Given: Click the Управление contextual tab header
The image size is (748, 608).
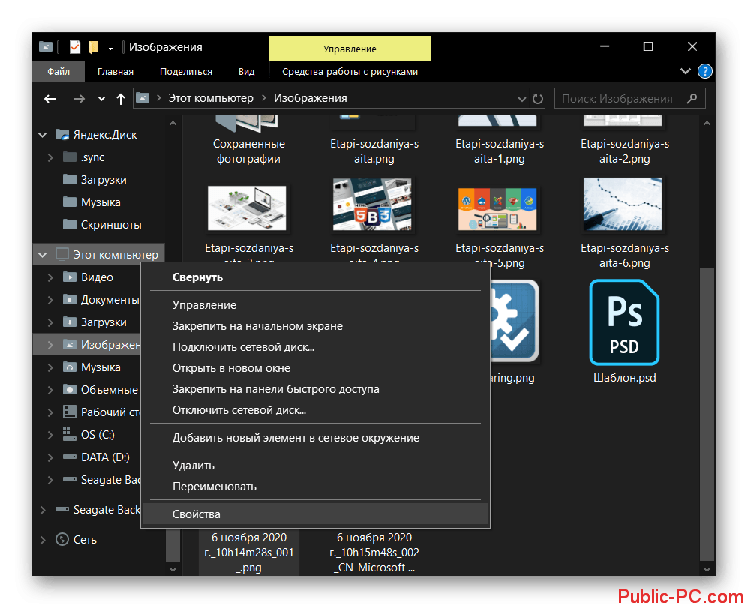Looking at the screenshot, I should point(350,48).
